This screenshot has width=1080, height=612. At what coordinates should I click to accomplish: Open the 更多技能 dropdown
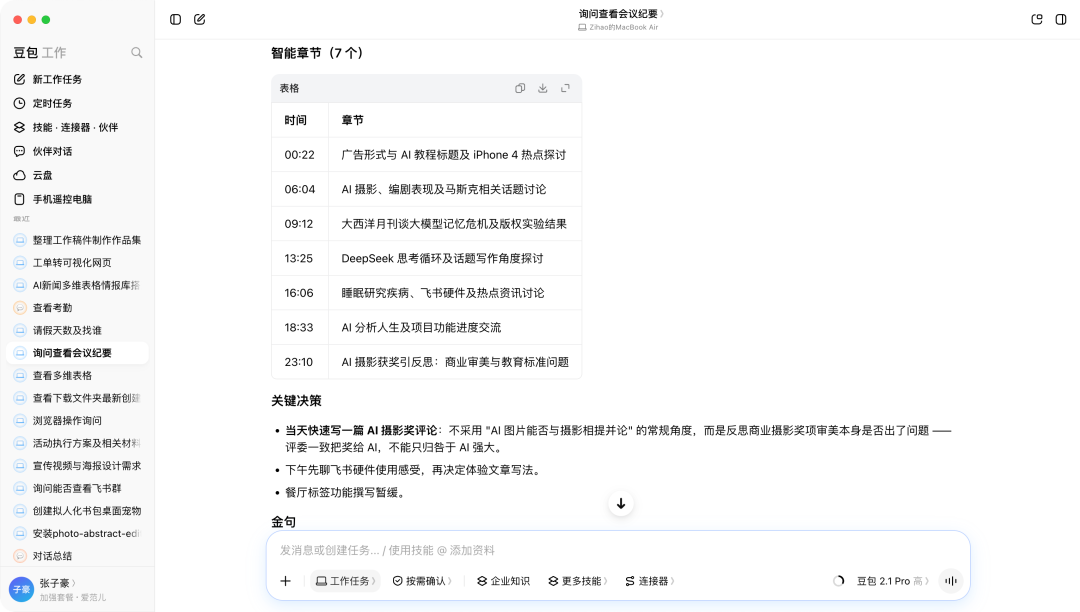coord(578,581)
